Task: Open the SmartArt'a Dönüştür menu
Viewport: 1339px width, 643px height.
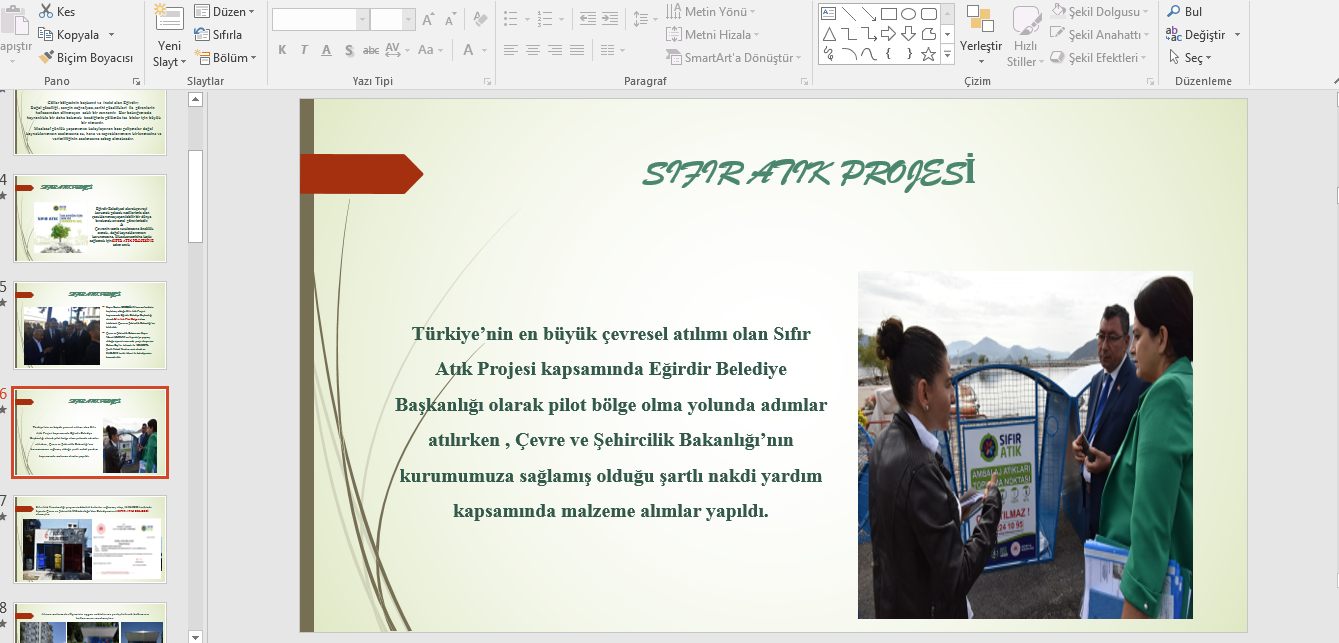Action: (734, 58)
